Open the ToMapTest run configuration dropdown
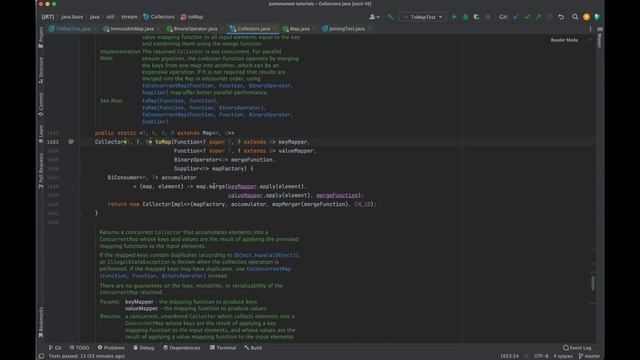The height and width of the screenshot is (360, 640). [422, 17]
